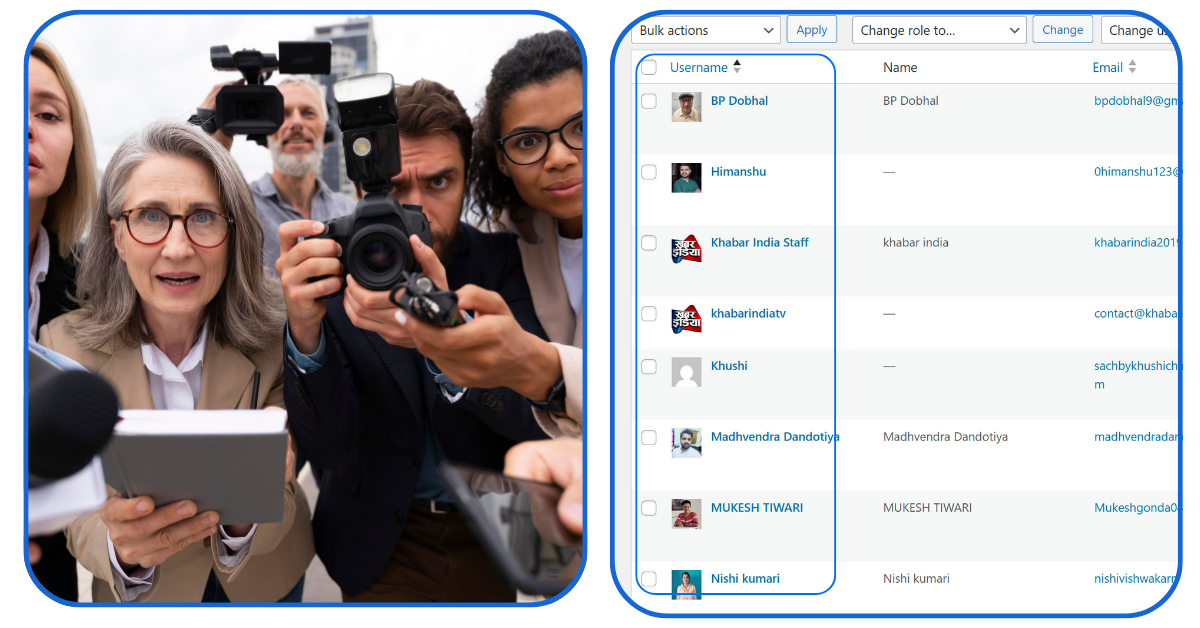Click Nishi kumari's avatar photo
The image size is (1200, 628).
click(686, 584)
